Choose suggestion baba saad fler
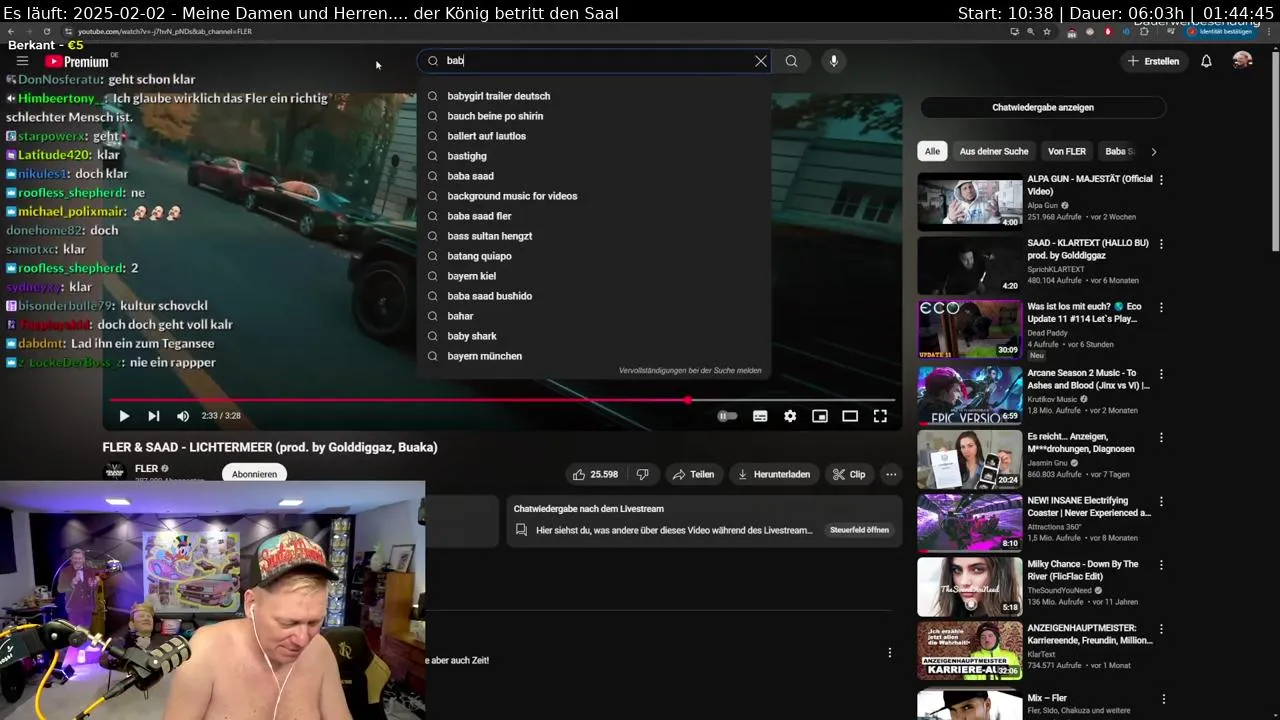The image size is (1280, 720). (x=479, y=216)
